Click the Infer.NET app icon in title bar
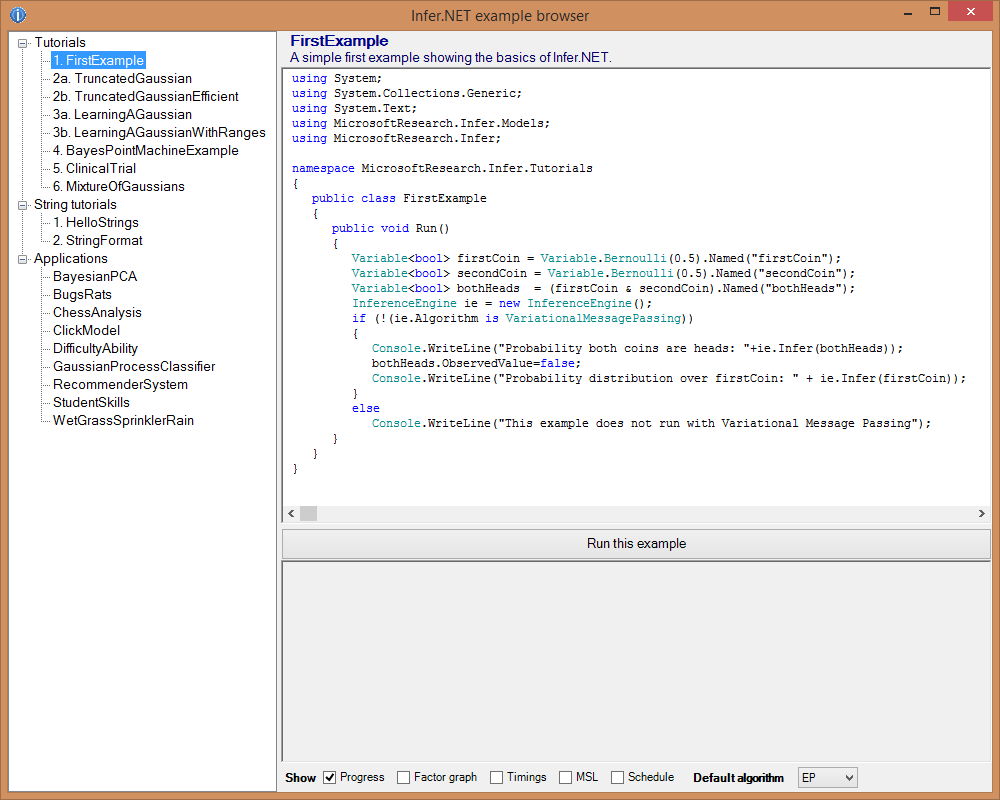Screen dimensions: 1000x800 pos(18,14)
